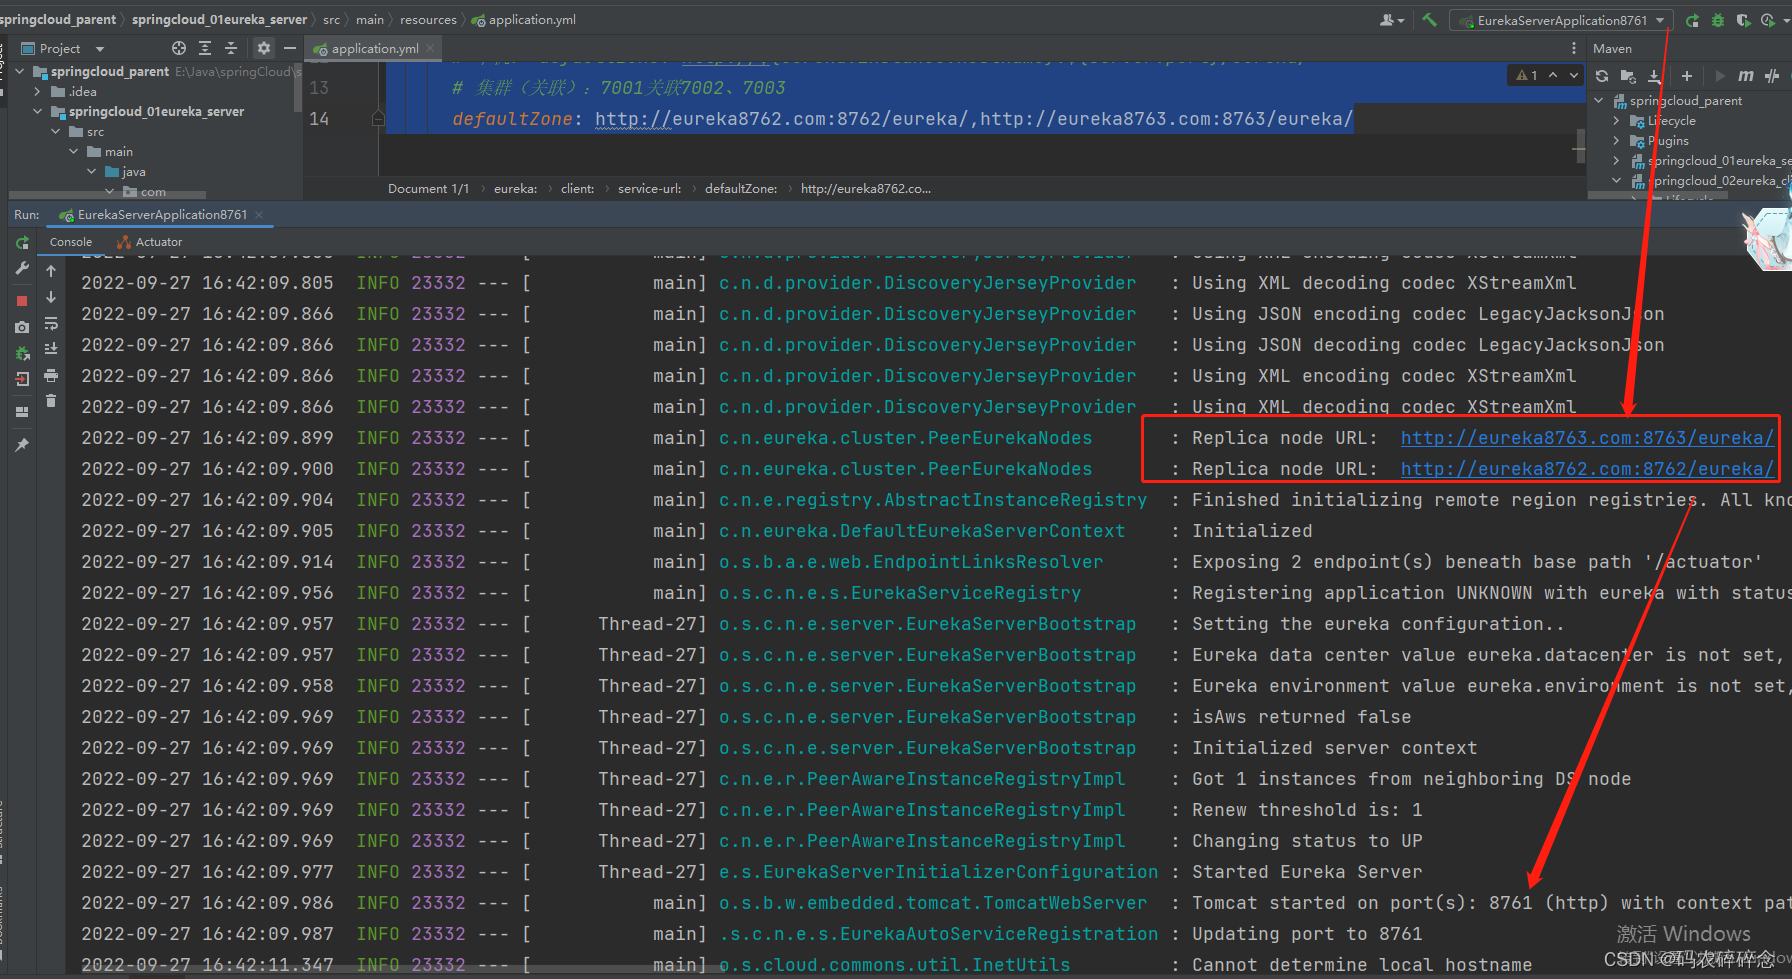Close the application.yml editor tab
This screenshot has height=979, width=1792.
point(430,48)
